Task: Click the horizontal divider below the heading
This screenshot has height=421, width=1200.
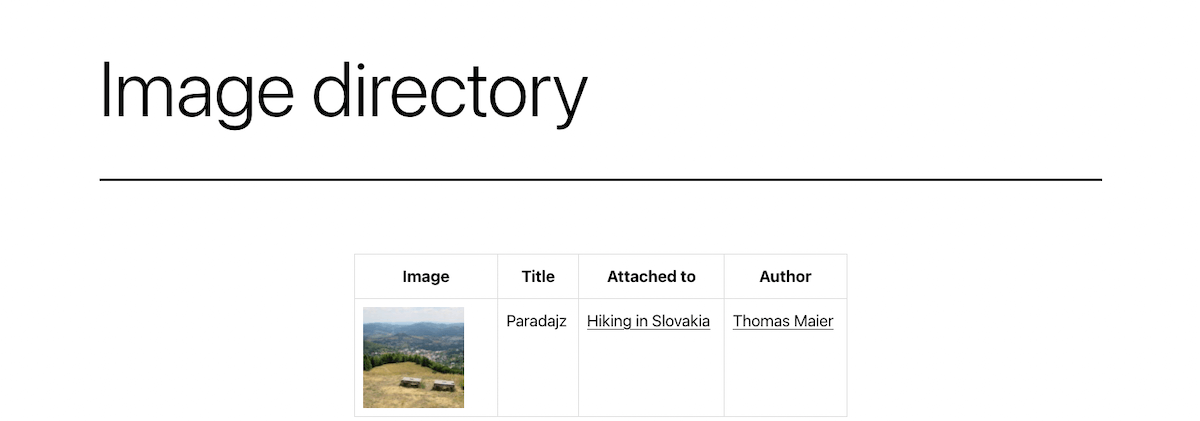Action: pyautogui.click(x=600, y=180)
